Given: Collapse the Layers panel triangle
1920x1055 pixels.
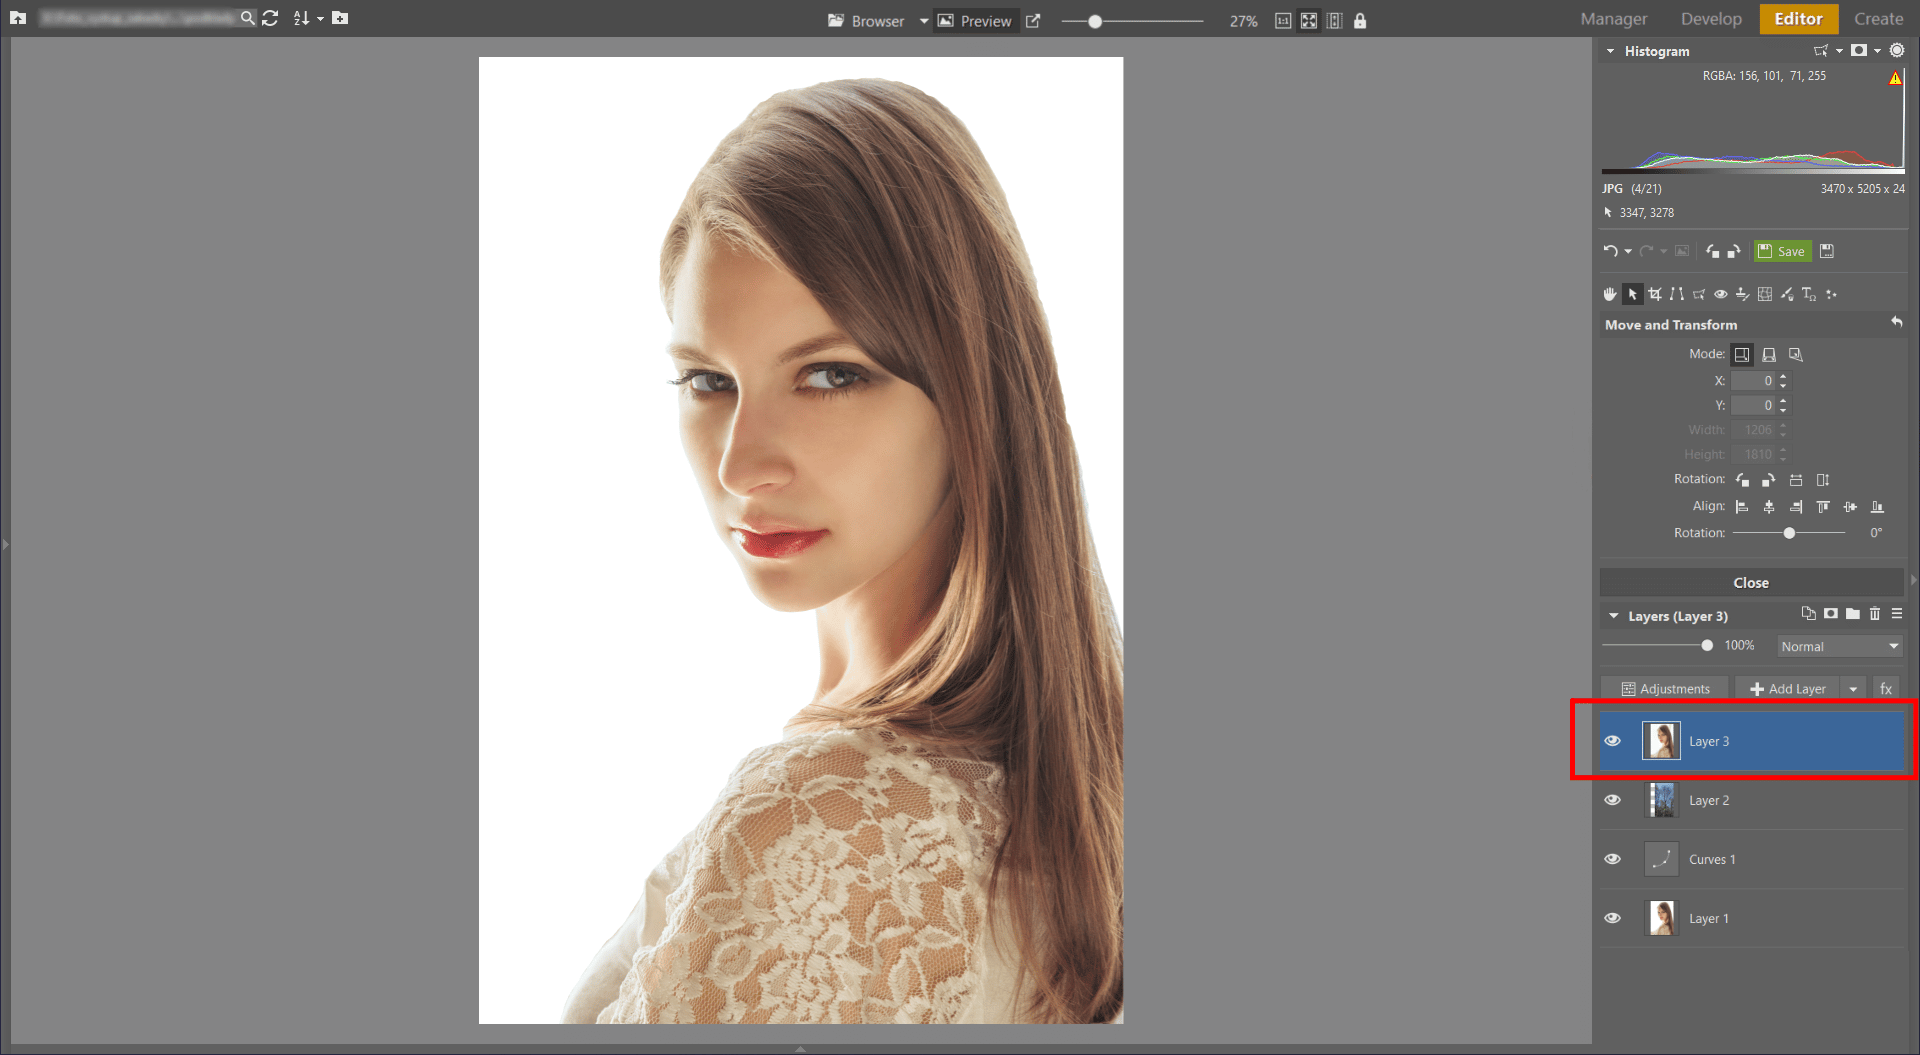Looking at the screenshot, I should point(1613,616).
